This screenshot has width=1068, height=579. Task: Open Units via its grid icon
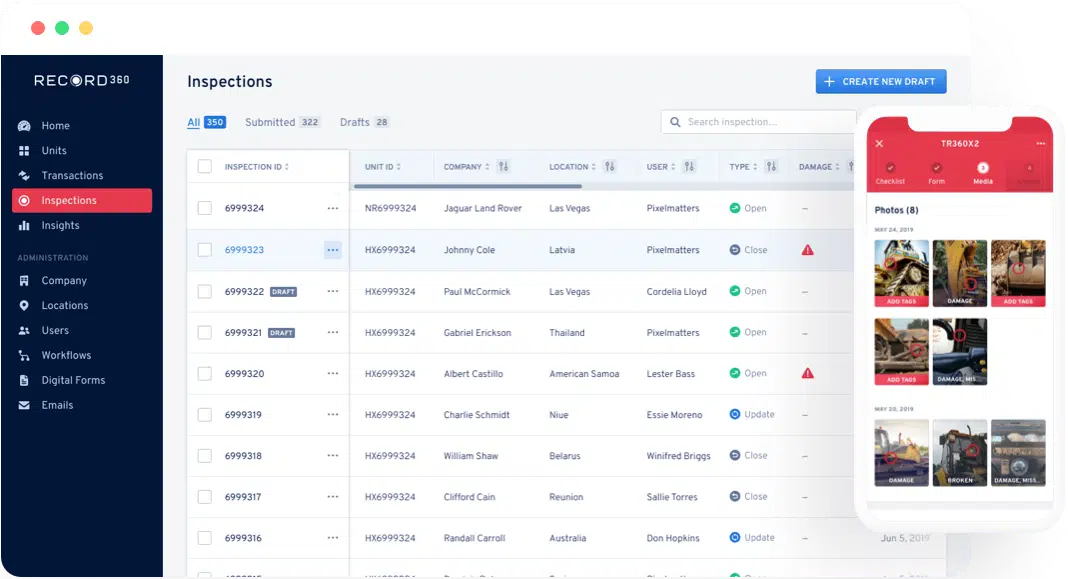click(24, 151)
